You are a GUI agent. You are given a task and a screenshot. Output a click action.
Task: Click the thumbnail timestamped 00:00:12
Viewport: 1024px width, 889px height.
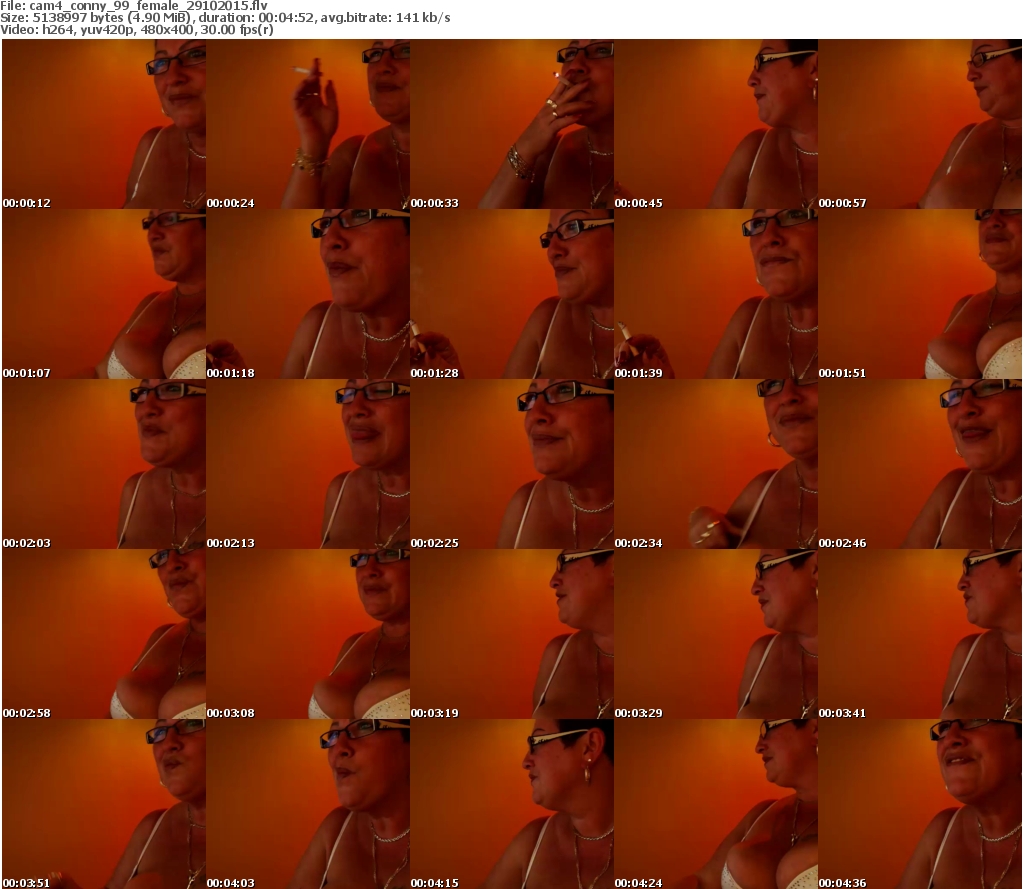(104, 124)
